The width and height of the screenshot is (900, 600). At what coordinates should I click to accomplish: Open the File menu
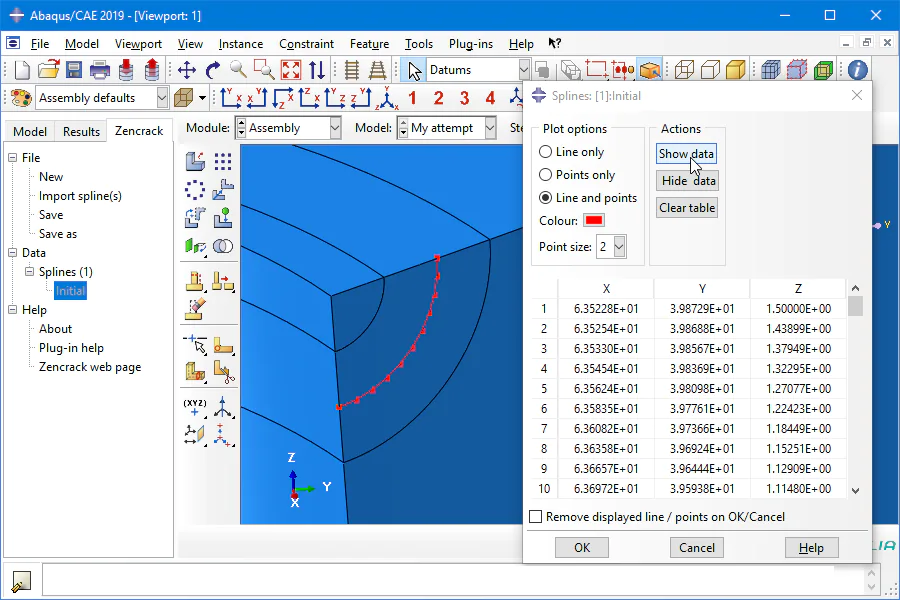tap(40, 44)
